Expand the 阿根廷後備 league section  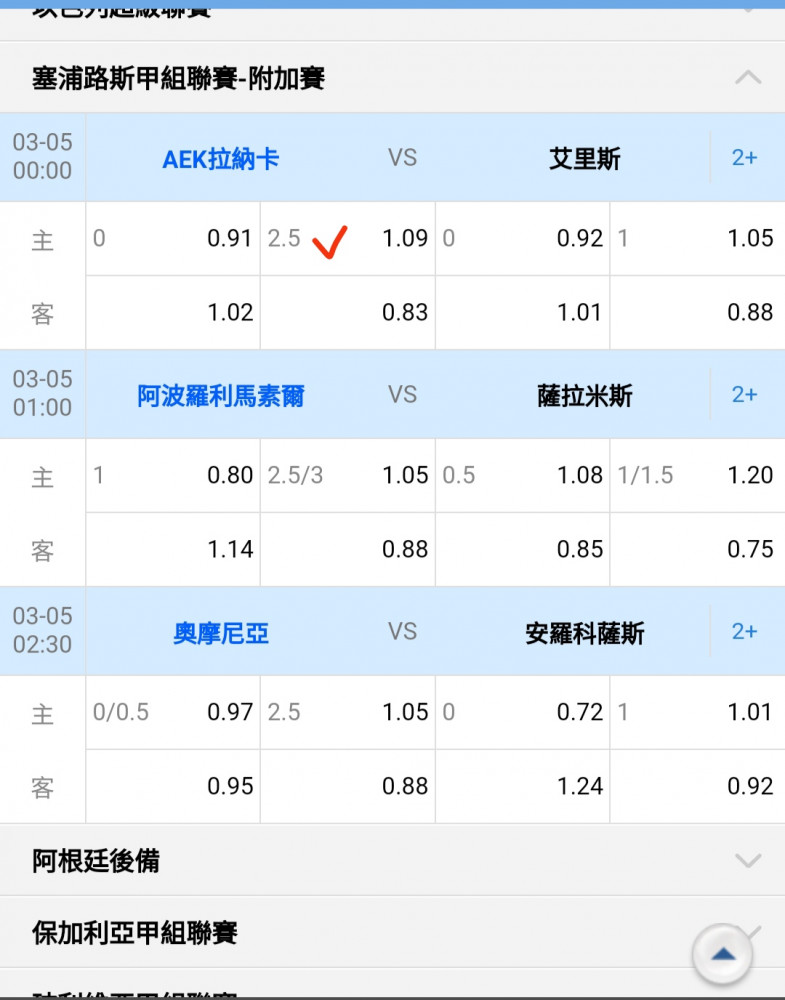click(x=747, y=860)
